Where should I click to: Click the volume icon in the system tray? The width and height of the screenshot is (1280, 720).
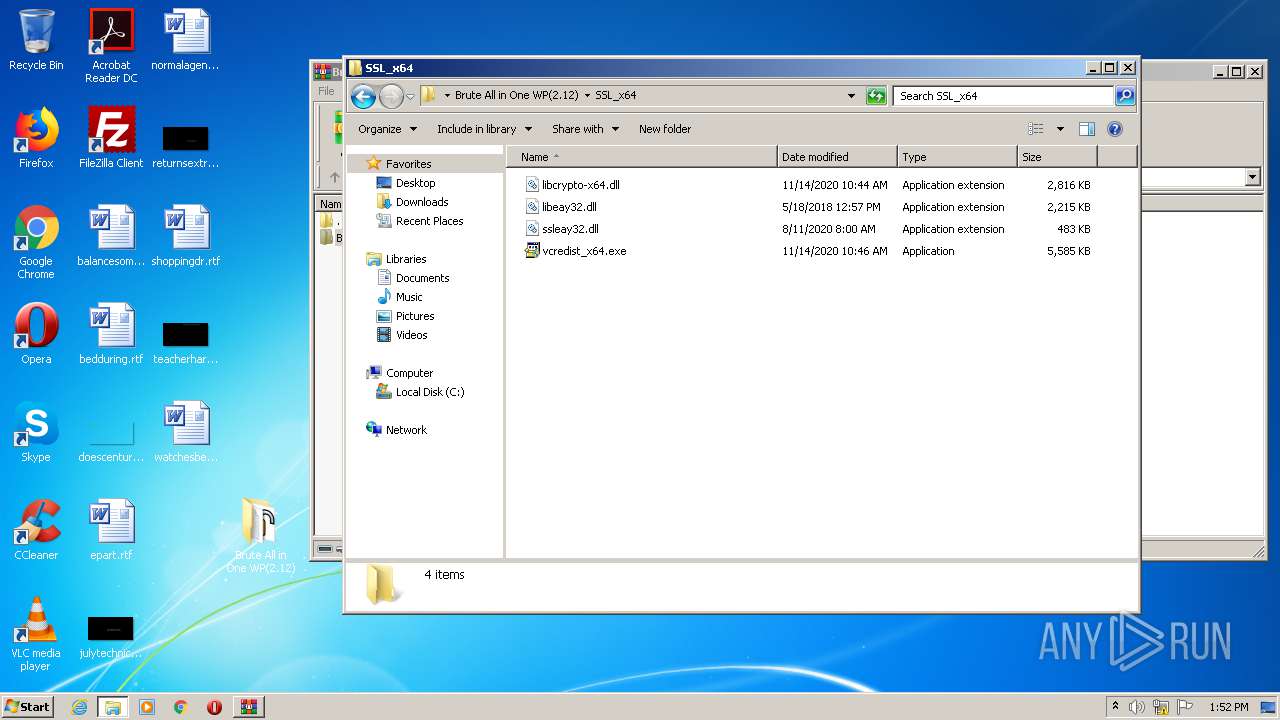[x=1137, y=707]
